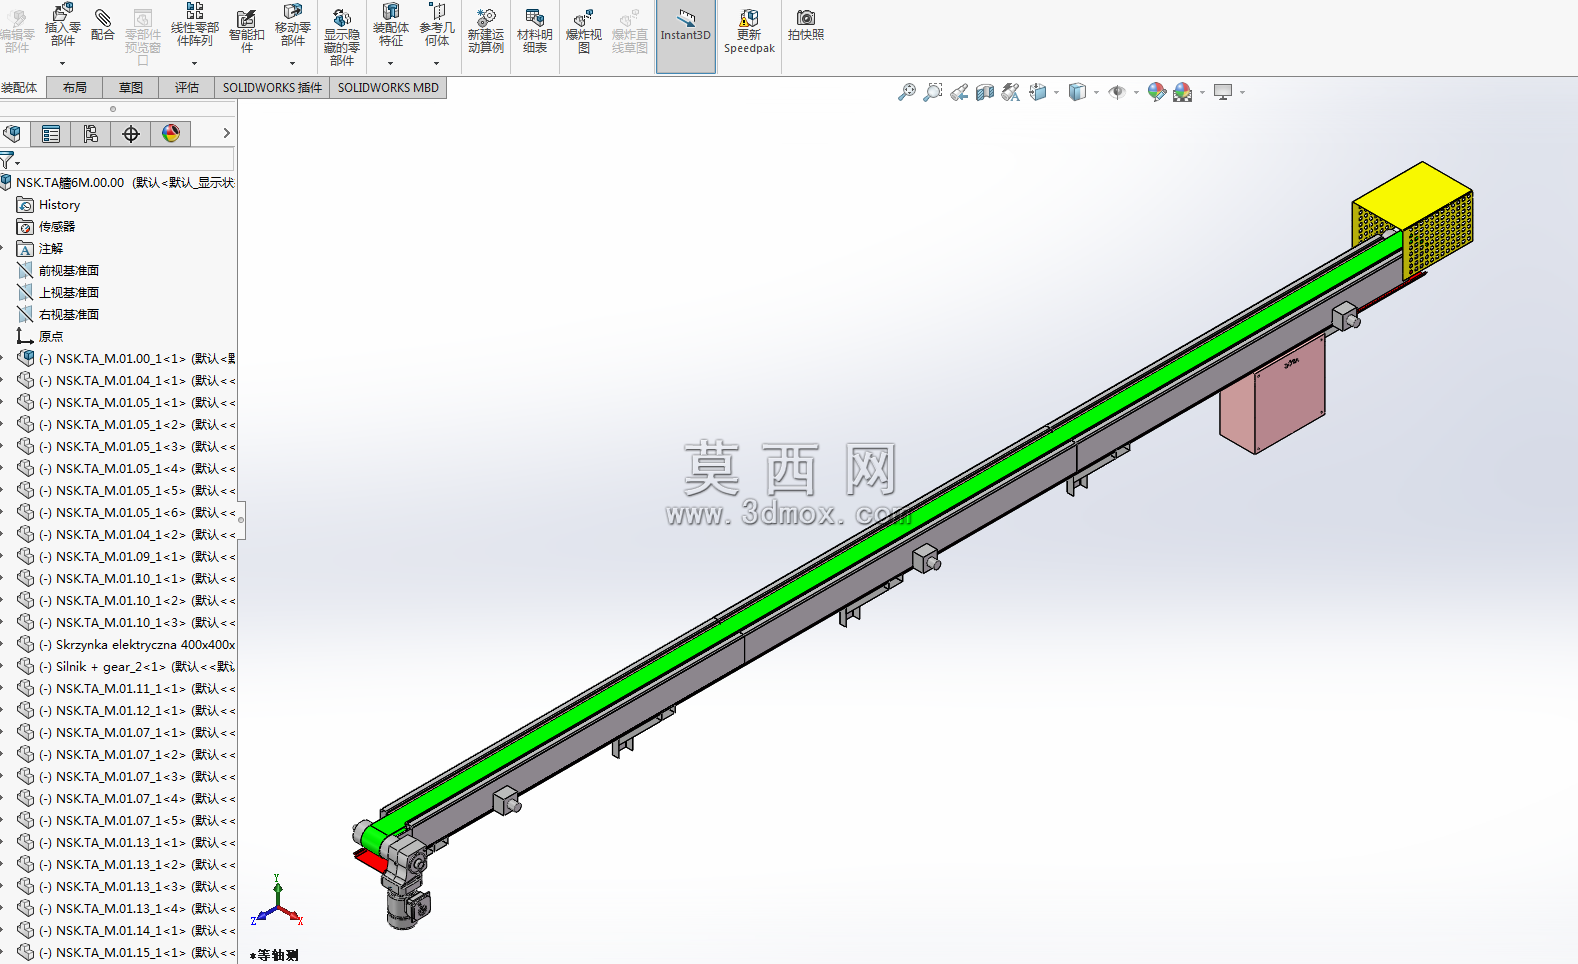
Task: Take a Snapshot (拍快照) camera icon
Action: [806, 25]
